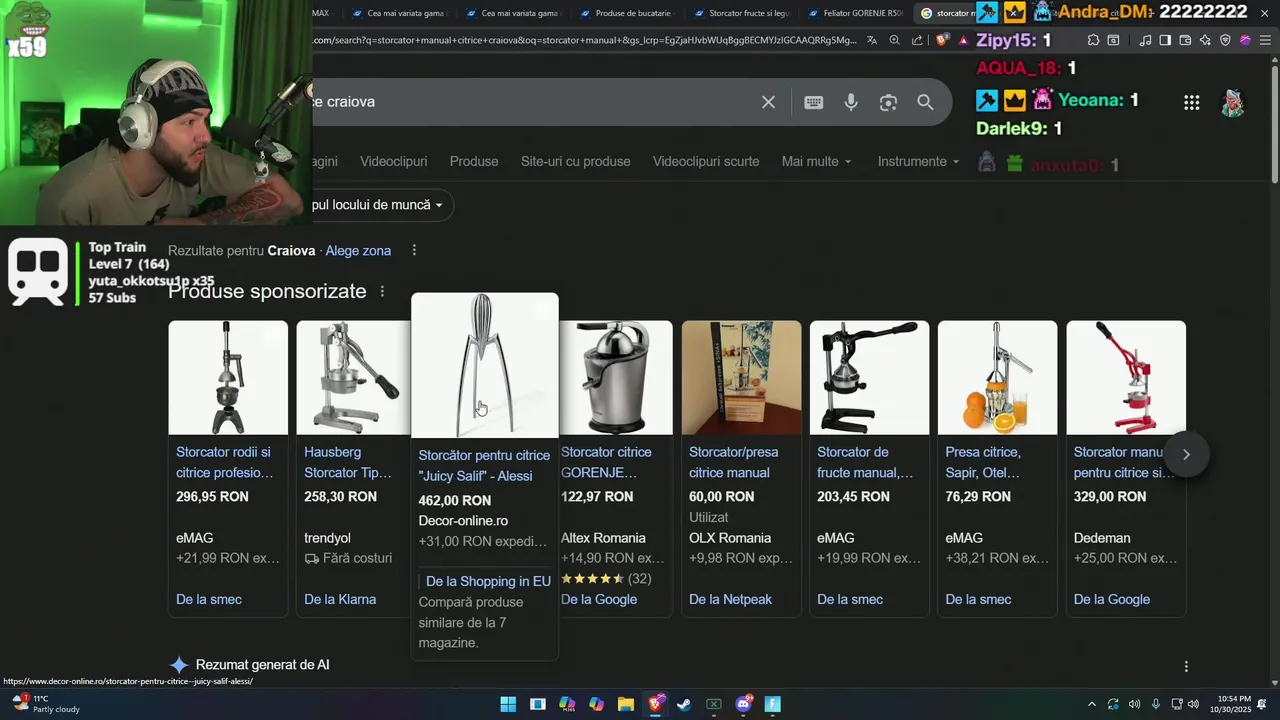Open Storcator citrice GORENJE product link
The width and height of the screenshot is (1280, 720).
click(606, 462)
